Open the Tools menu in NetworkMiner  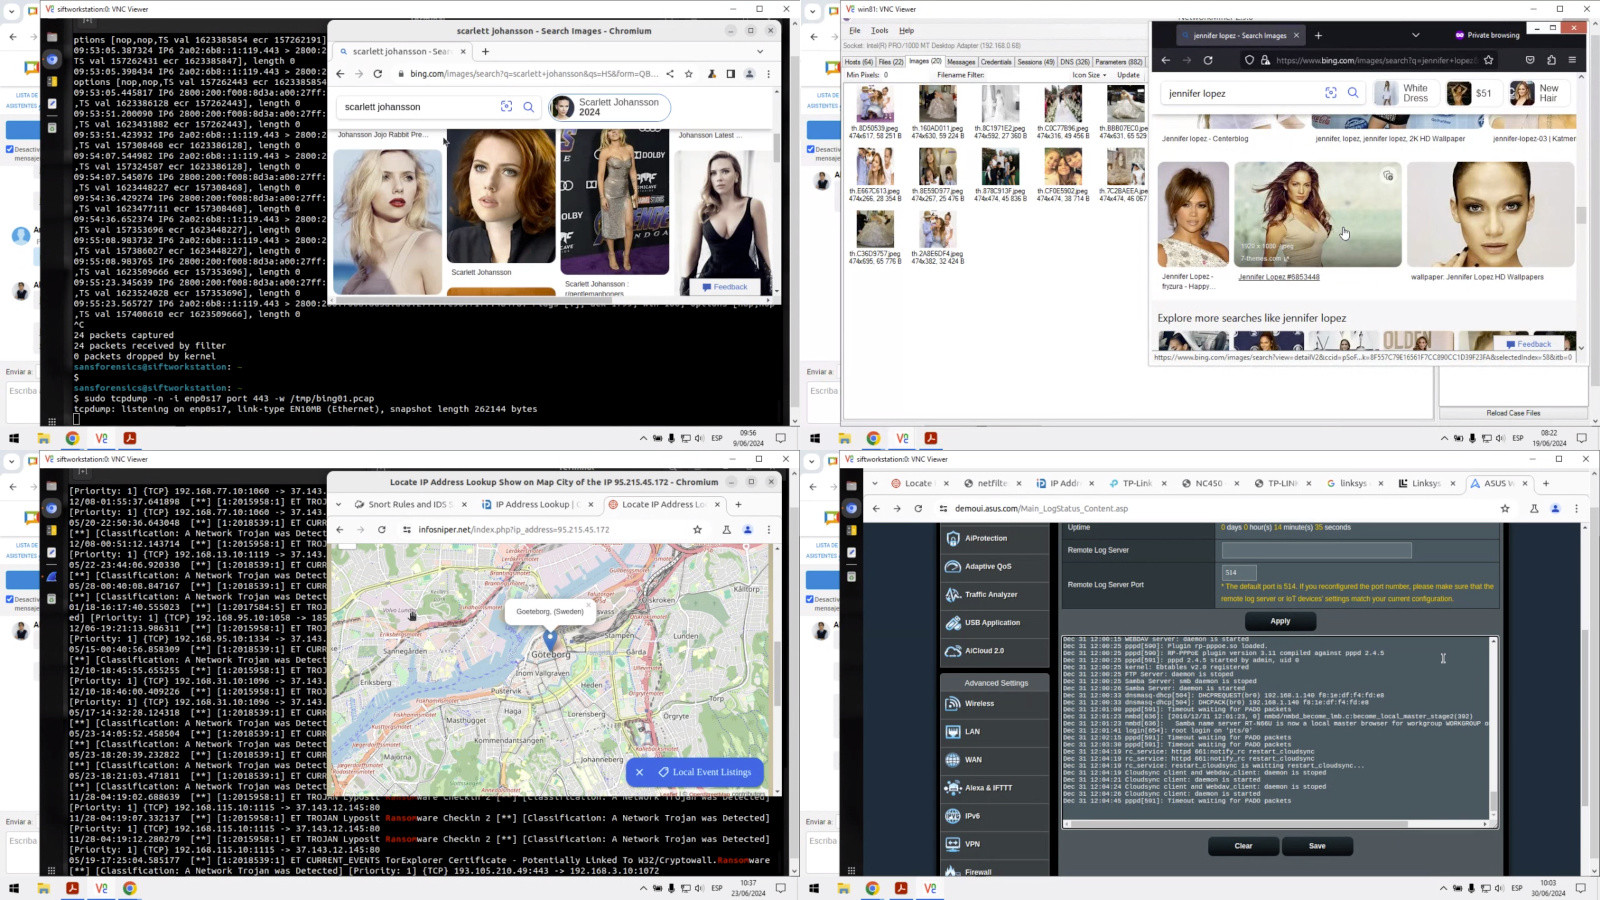(x=879, y=31)
